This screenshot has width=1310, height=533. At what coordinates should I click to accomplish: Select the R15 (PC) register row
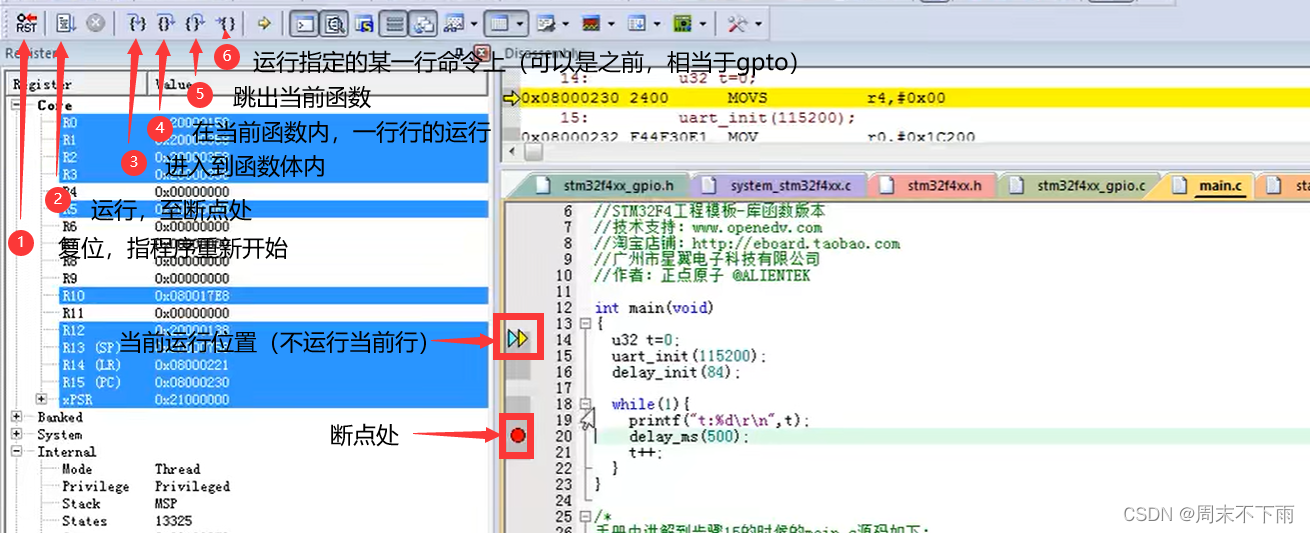pos(274,382)
